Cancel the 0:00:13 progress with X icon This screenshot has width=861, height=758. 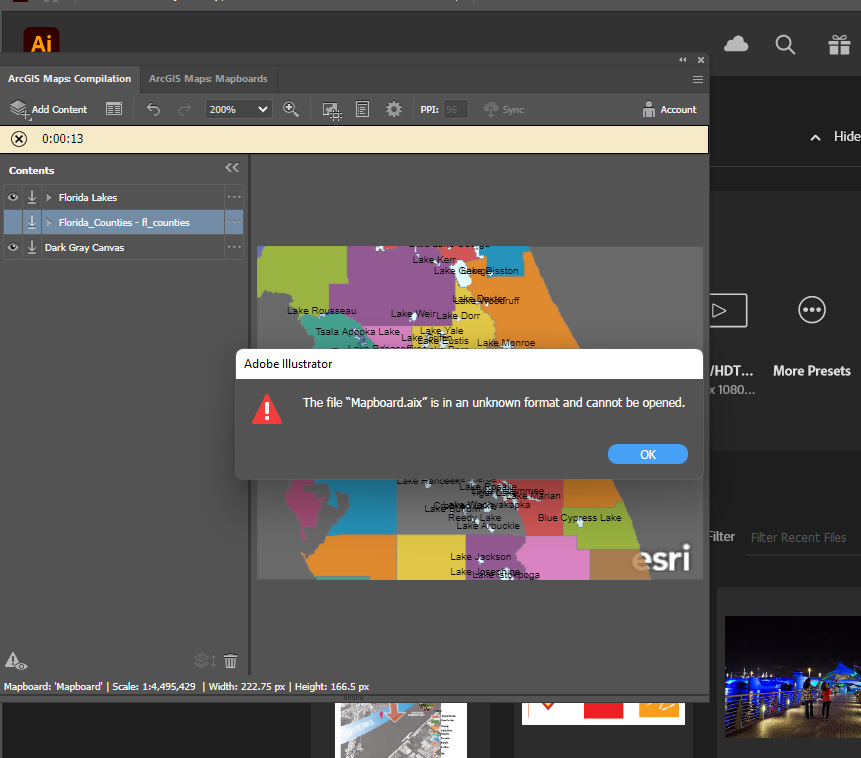tap(19, 139)
